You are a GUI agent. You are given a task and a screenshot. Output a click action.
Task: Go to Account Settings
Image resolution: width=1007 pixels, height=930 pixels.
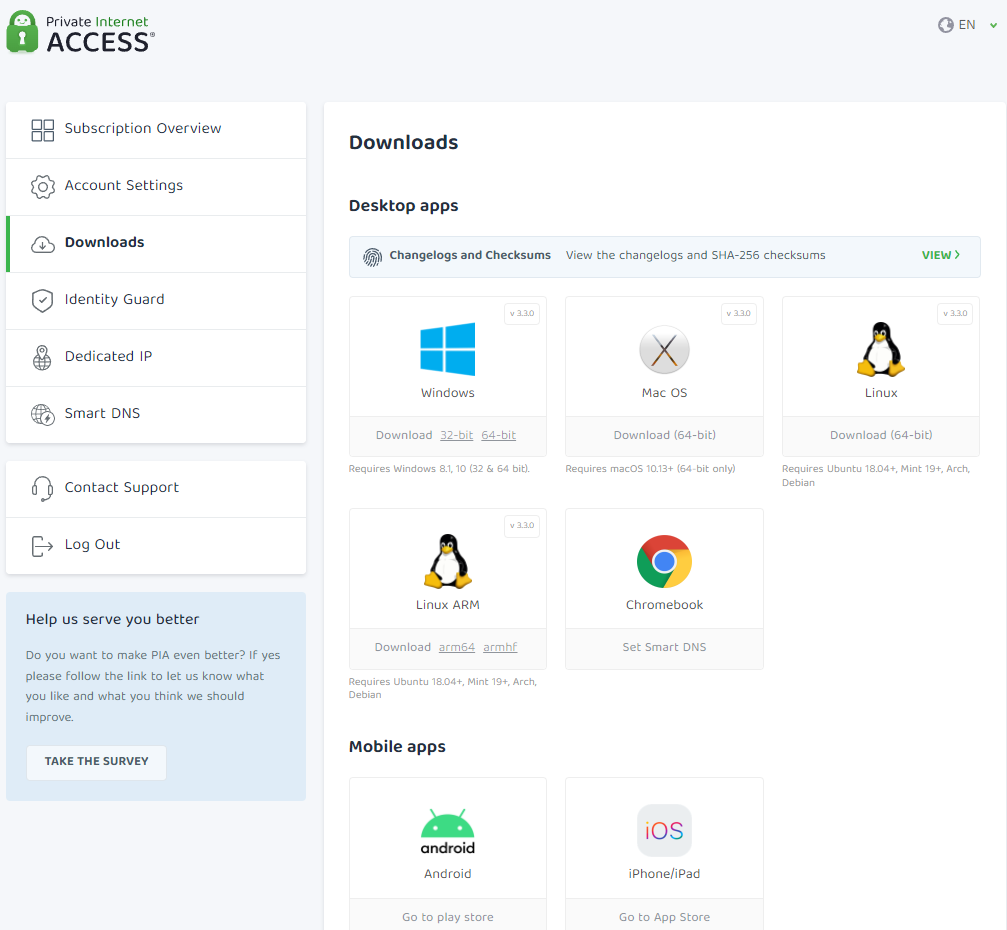click(x=124, y=186)
